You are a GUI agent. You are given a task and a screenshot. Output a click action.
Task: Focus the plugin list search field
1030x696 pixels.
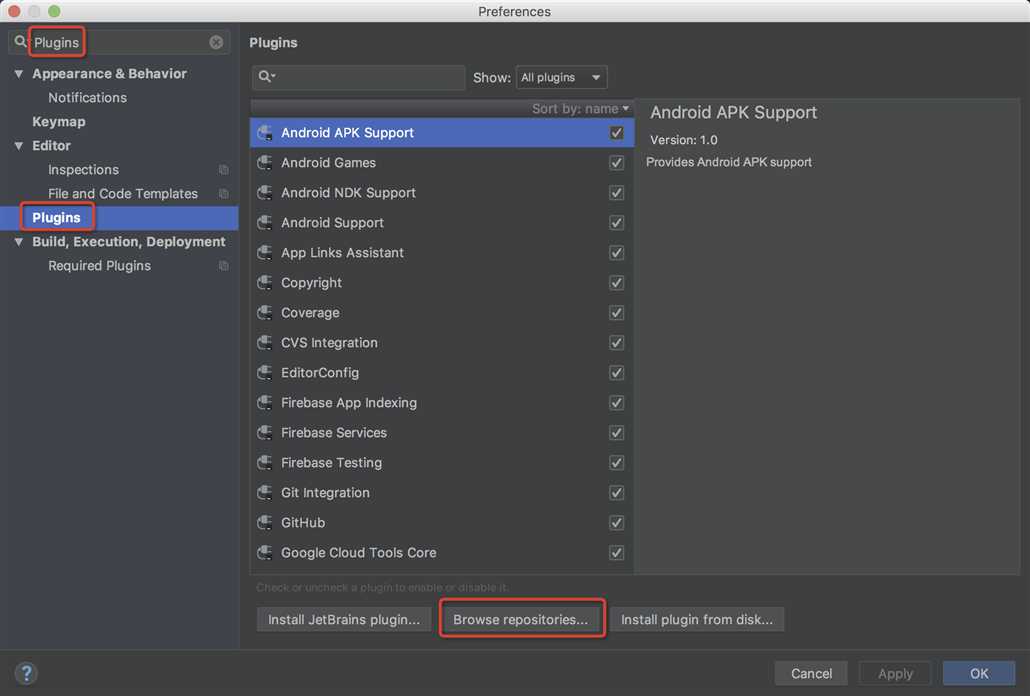359,77
